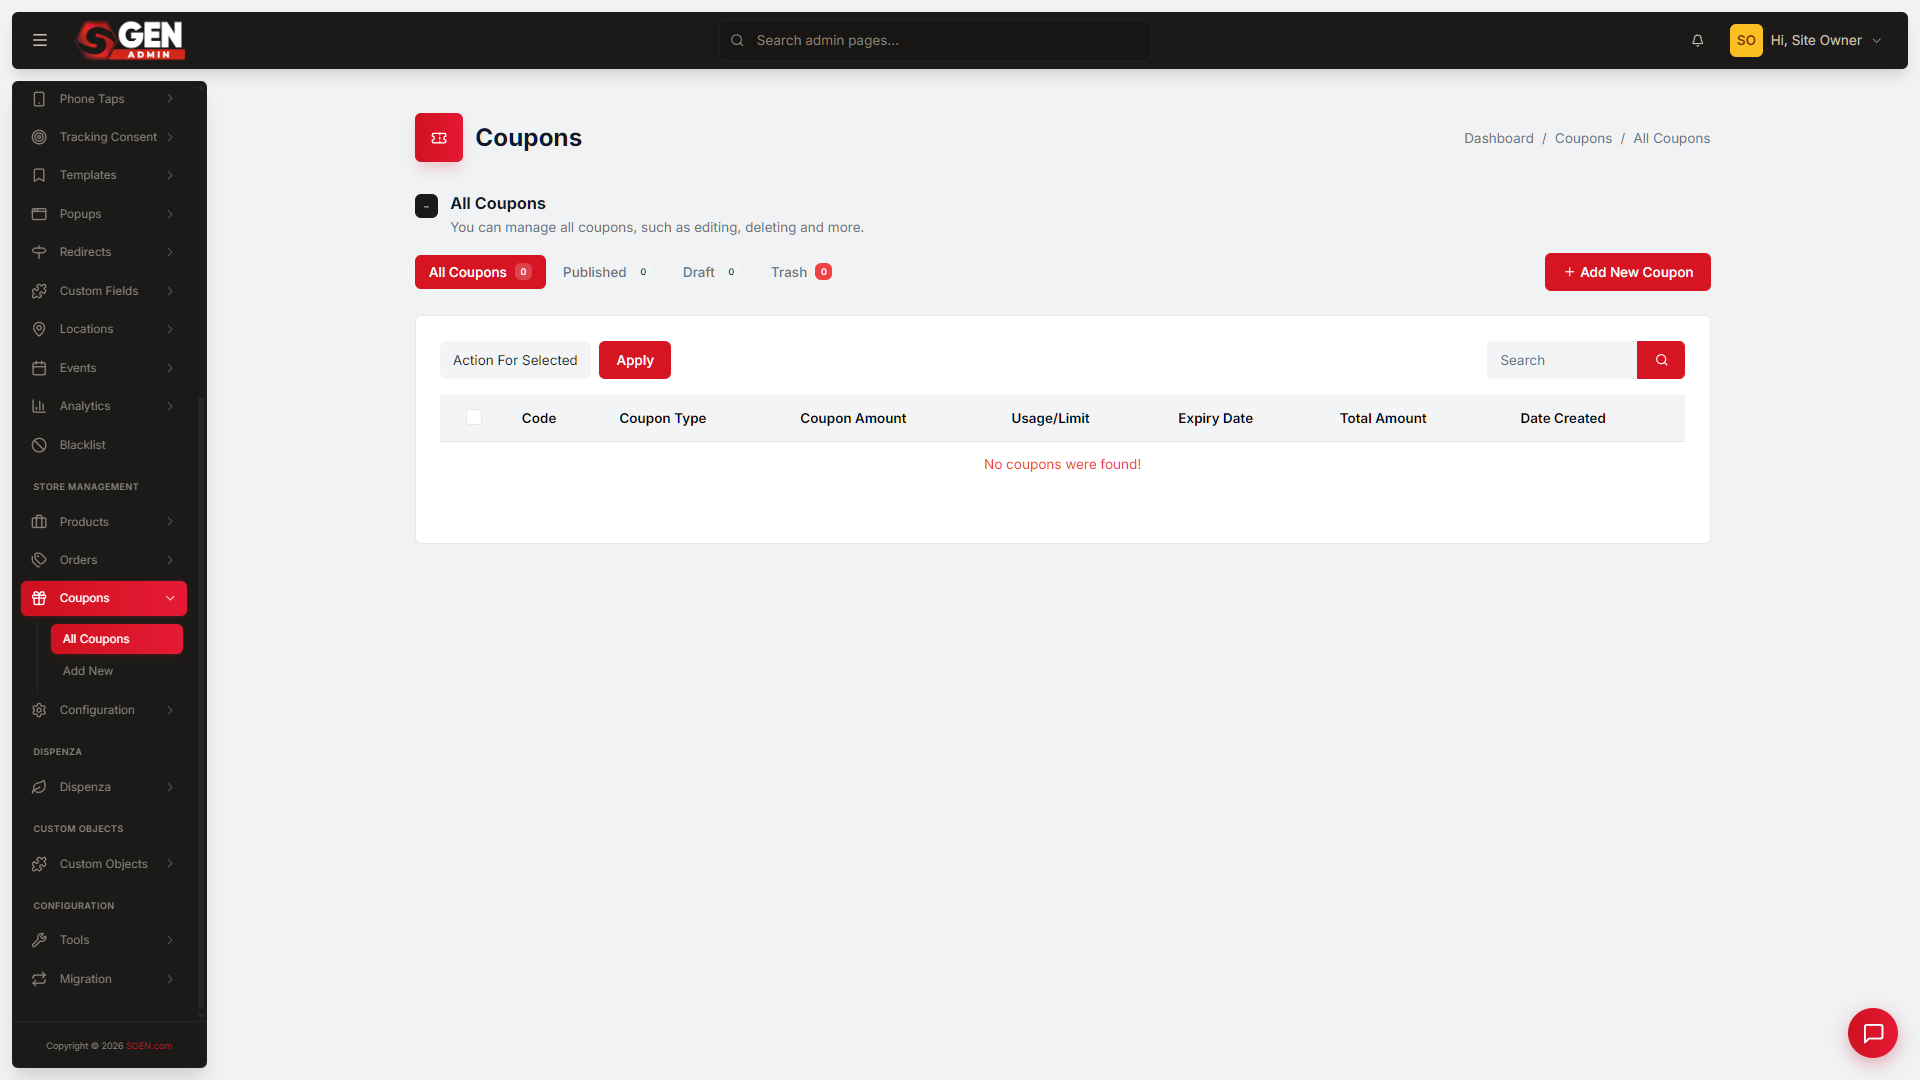
Task: Switch to the All Coupons filter tab
Action: click(x=480, y=272)
